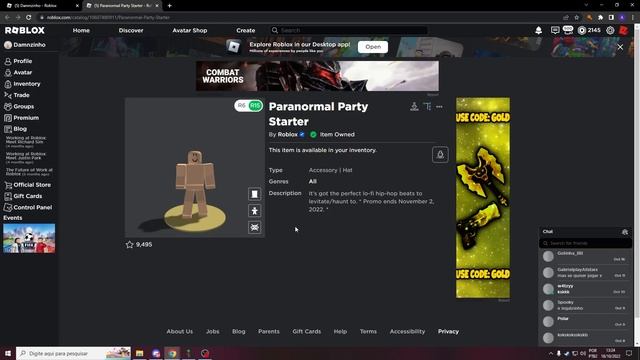
Task: Open a new browser tab
Action: 169,6
